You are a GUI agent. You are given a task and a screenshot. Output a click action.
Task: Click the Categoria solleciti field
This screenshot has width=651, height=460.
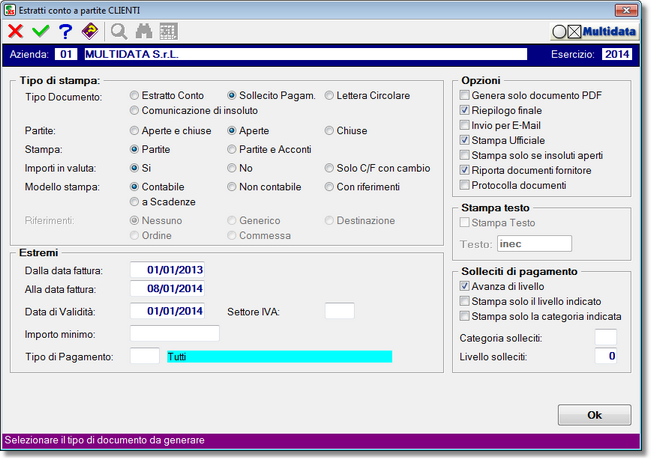606,337
